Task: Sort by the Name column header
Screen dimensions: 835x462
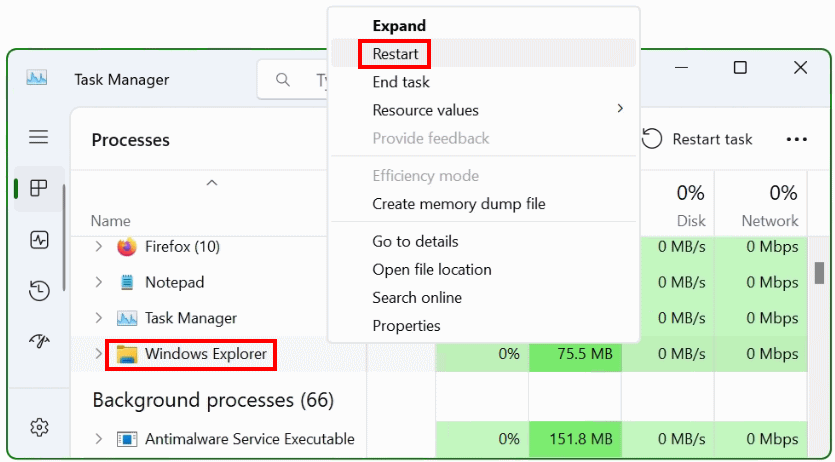Action: (111, 221)
